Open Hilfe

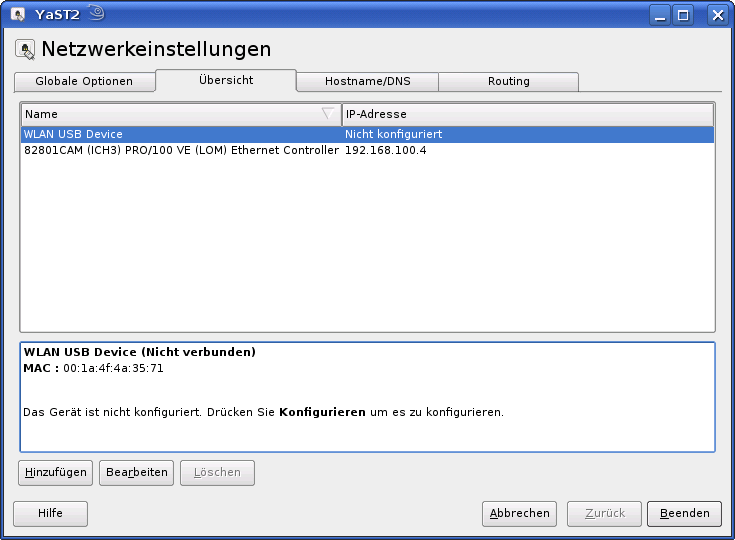point(50,514)
